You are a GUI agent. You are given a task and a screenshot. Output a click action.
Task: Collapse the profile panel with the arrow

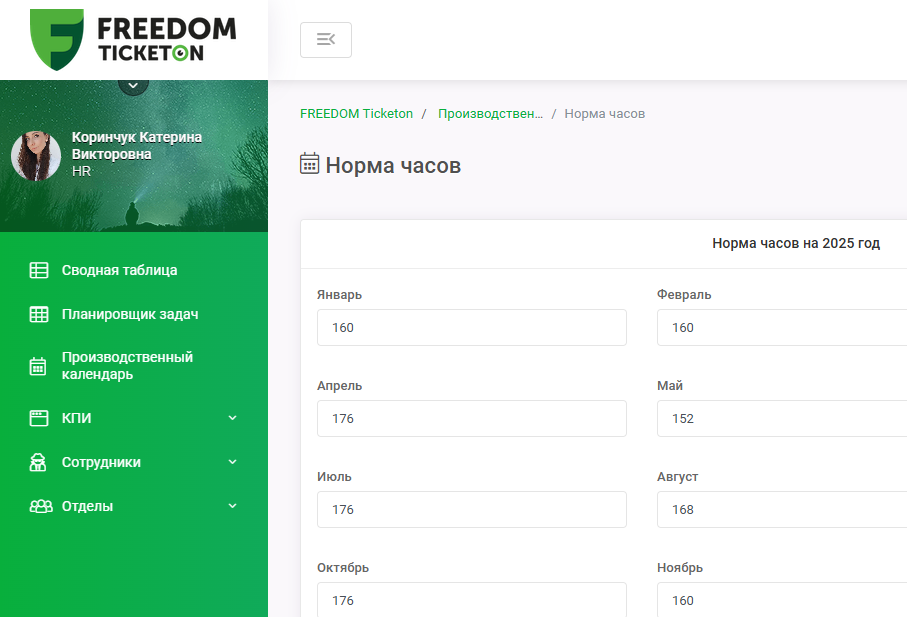[133, 84]
